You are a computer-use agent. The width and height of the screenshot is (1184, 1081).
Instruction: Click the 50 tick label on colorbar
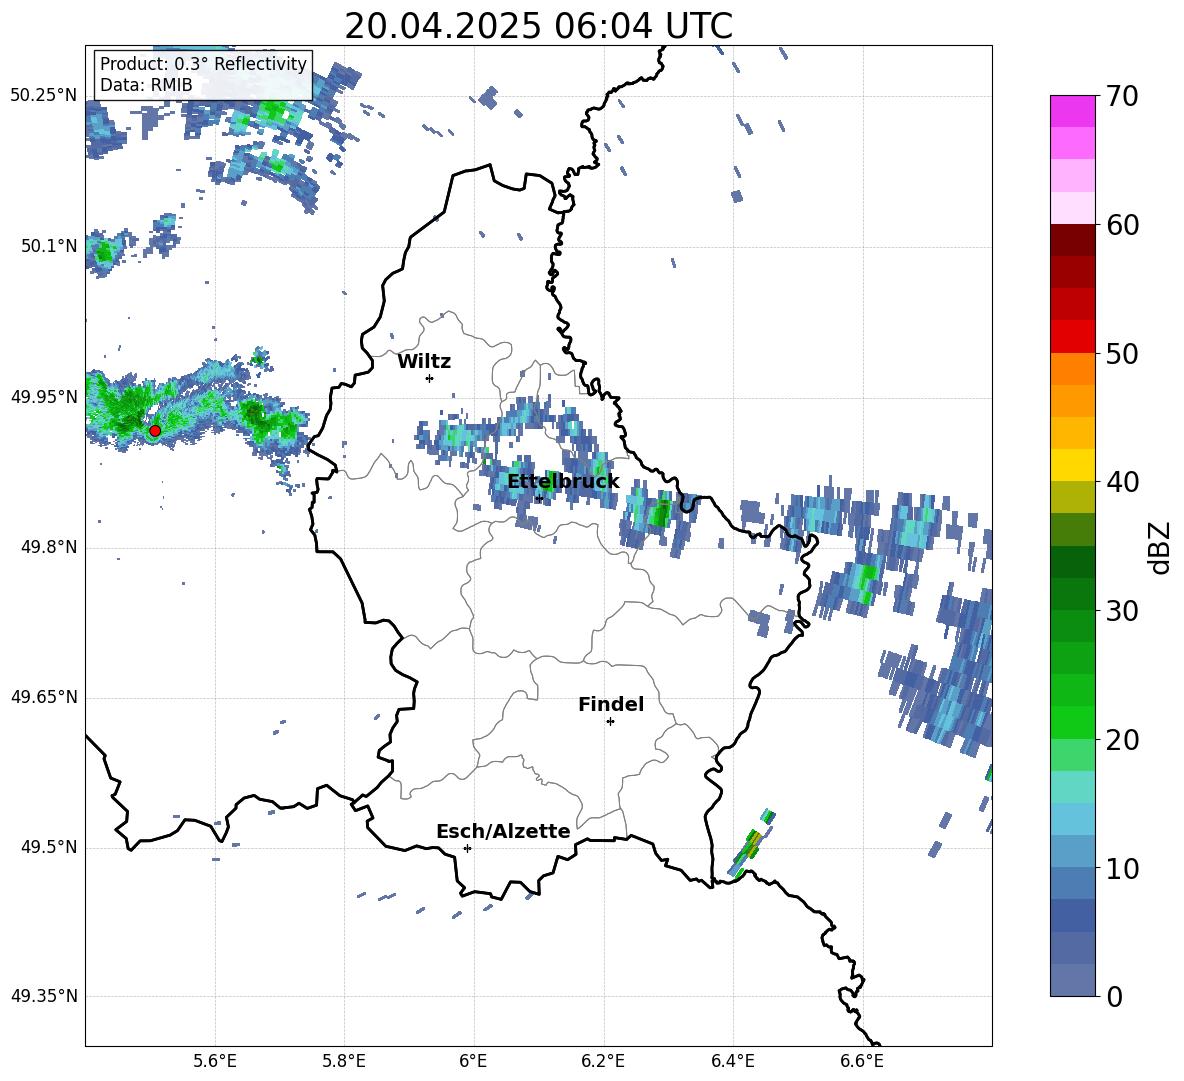1122,353
